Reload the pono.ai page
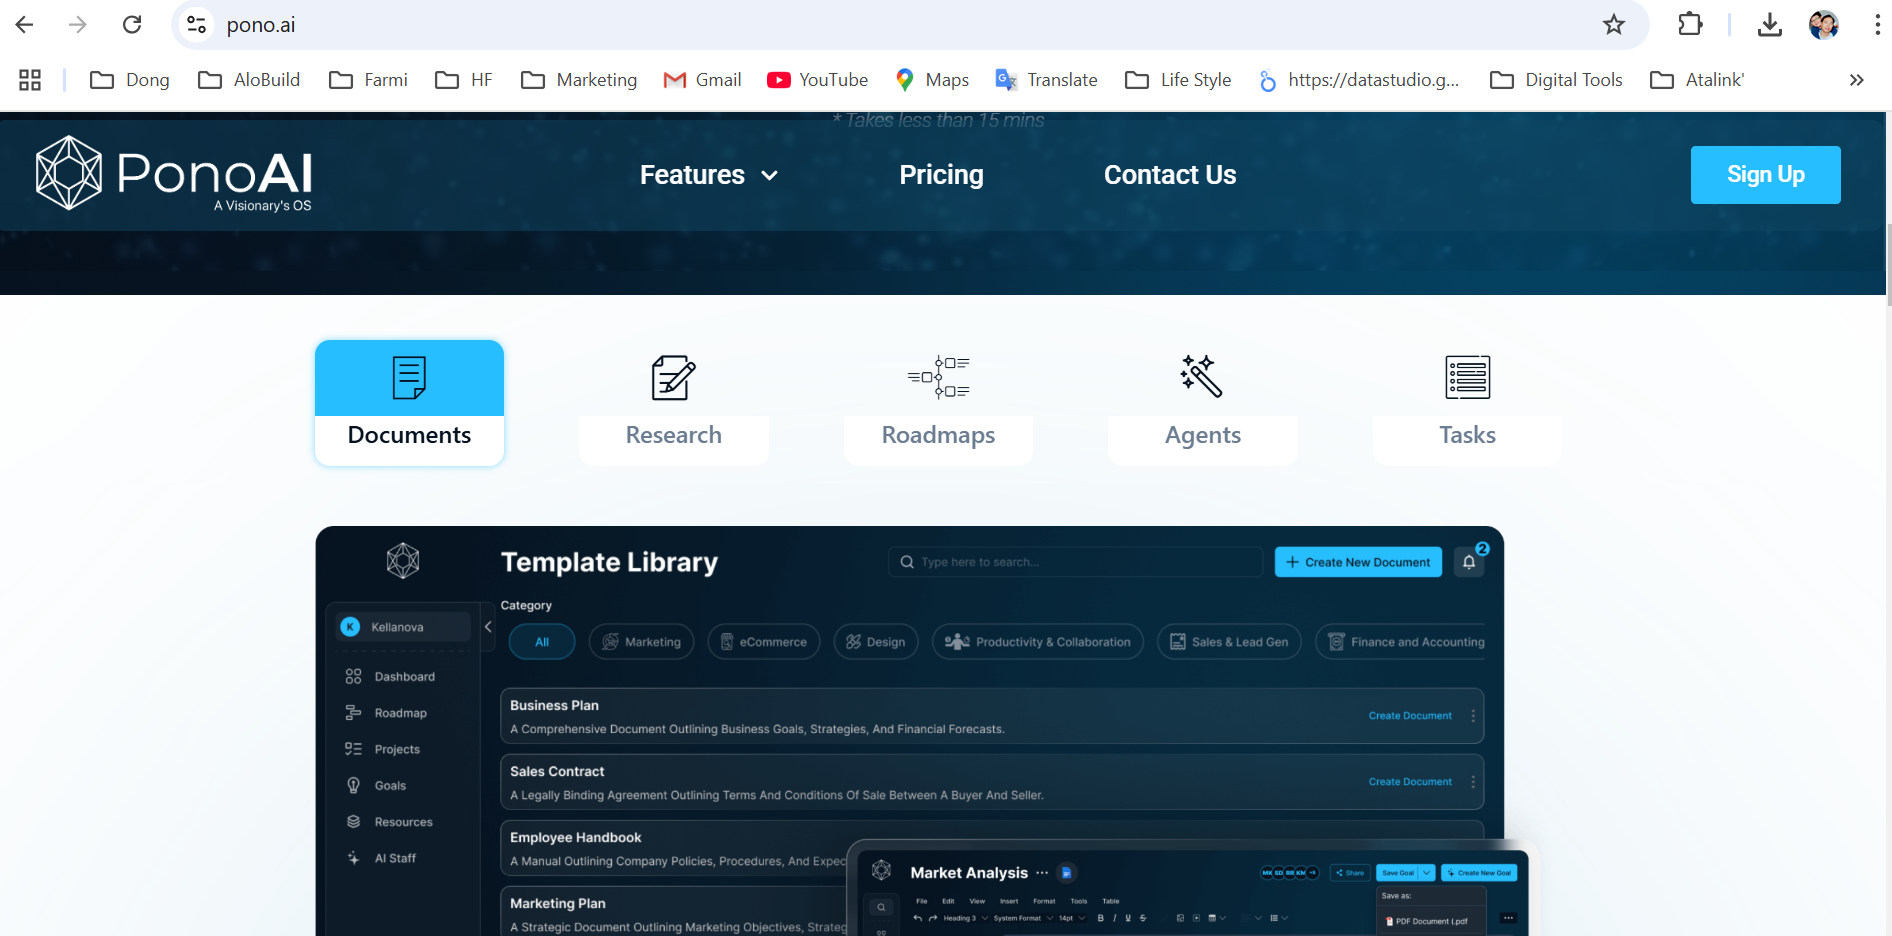This screenshot has width=1892, height=936. (x=132, y=25)
